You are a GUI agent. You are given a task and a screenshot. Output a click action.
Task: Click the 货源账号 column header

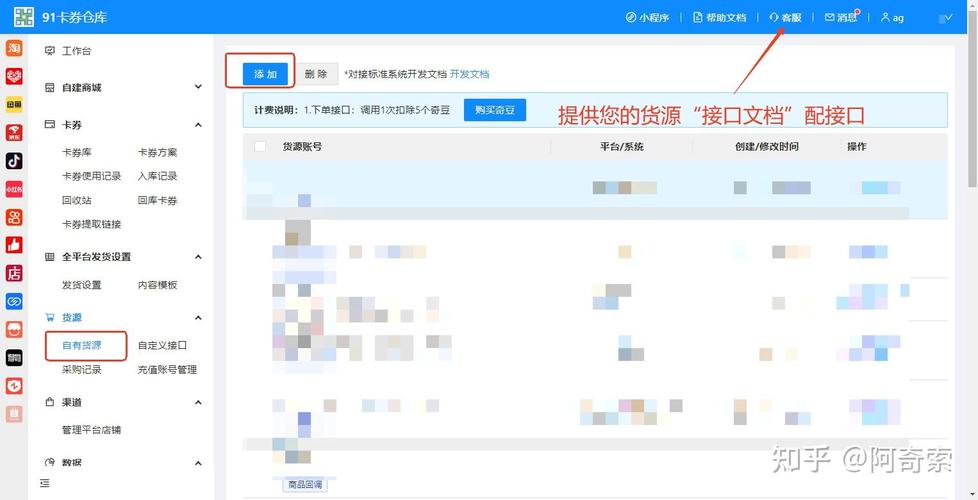click(x=303, y=147)
